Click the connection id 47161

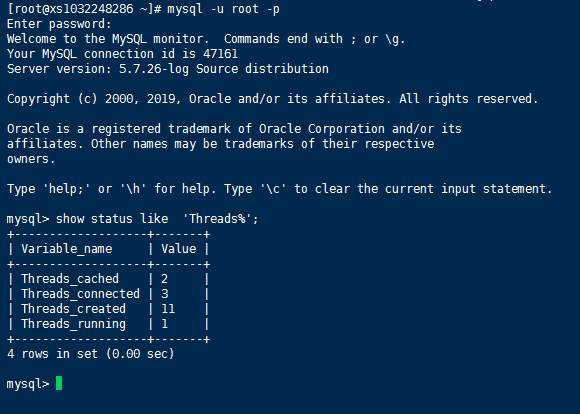pos(220,54)
